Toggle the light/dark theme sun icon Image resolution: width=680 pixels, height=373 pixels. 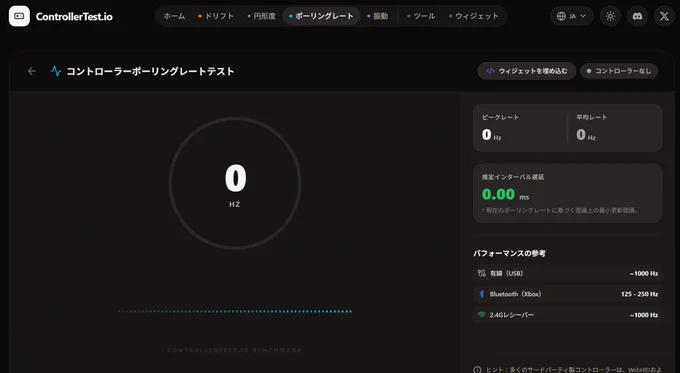click(610, 16)
